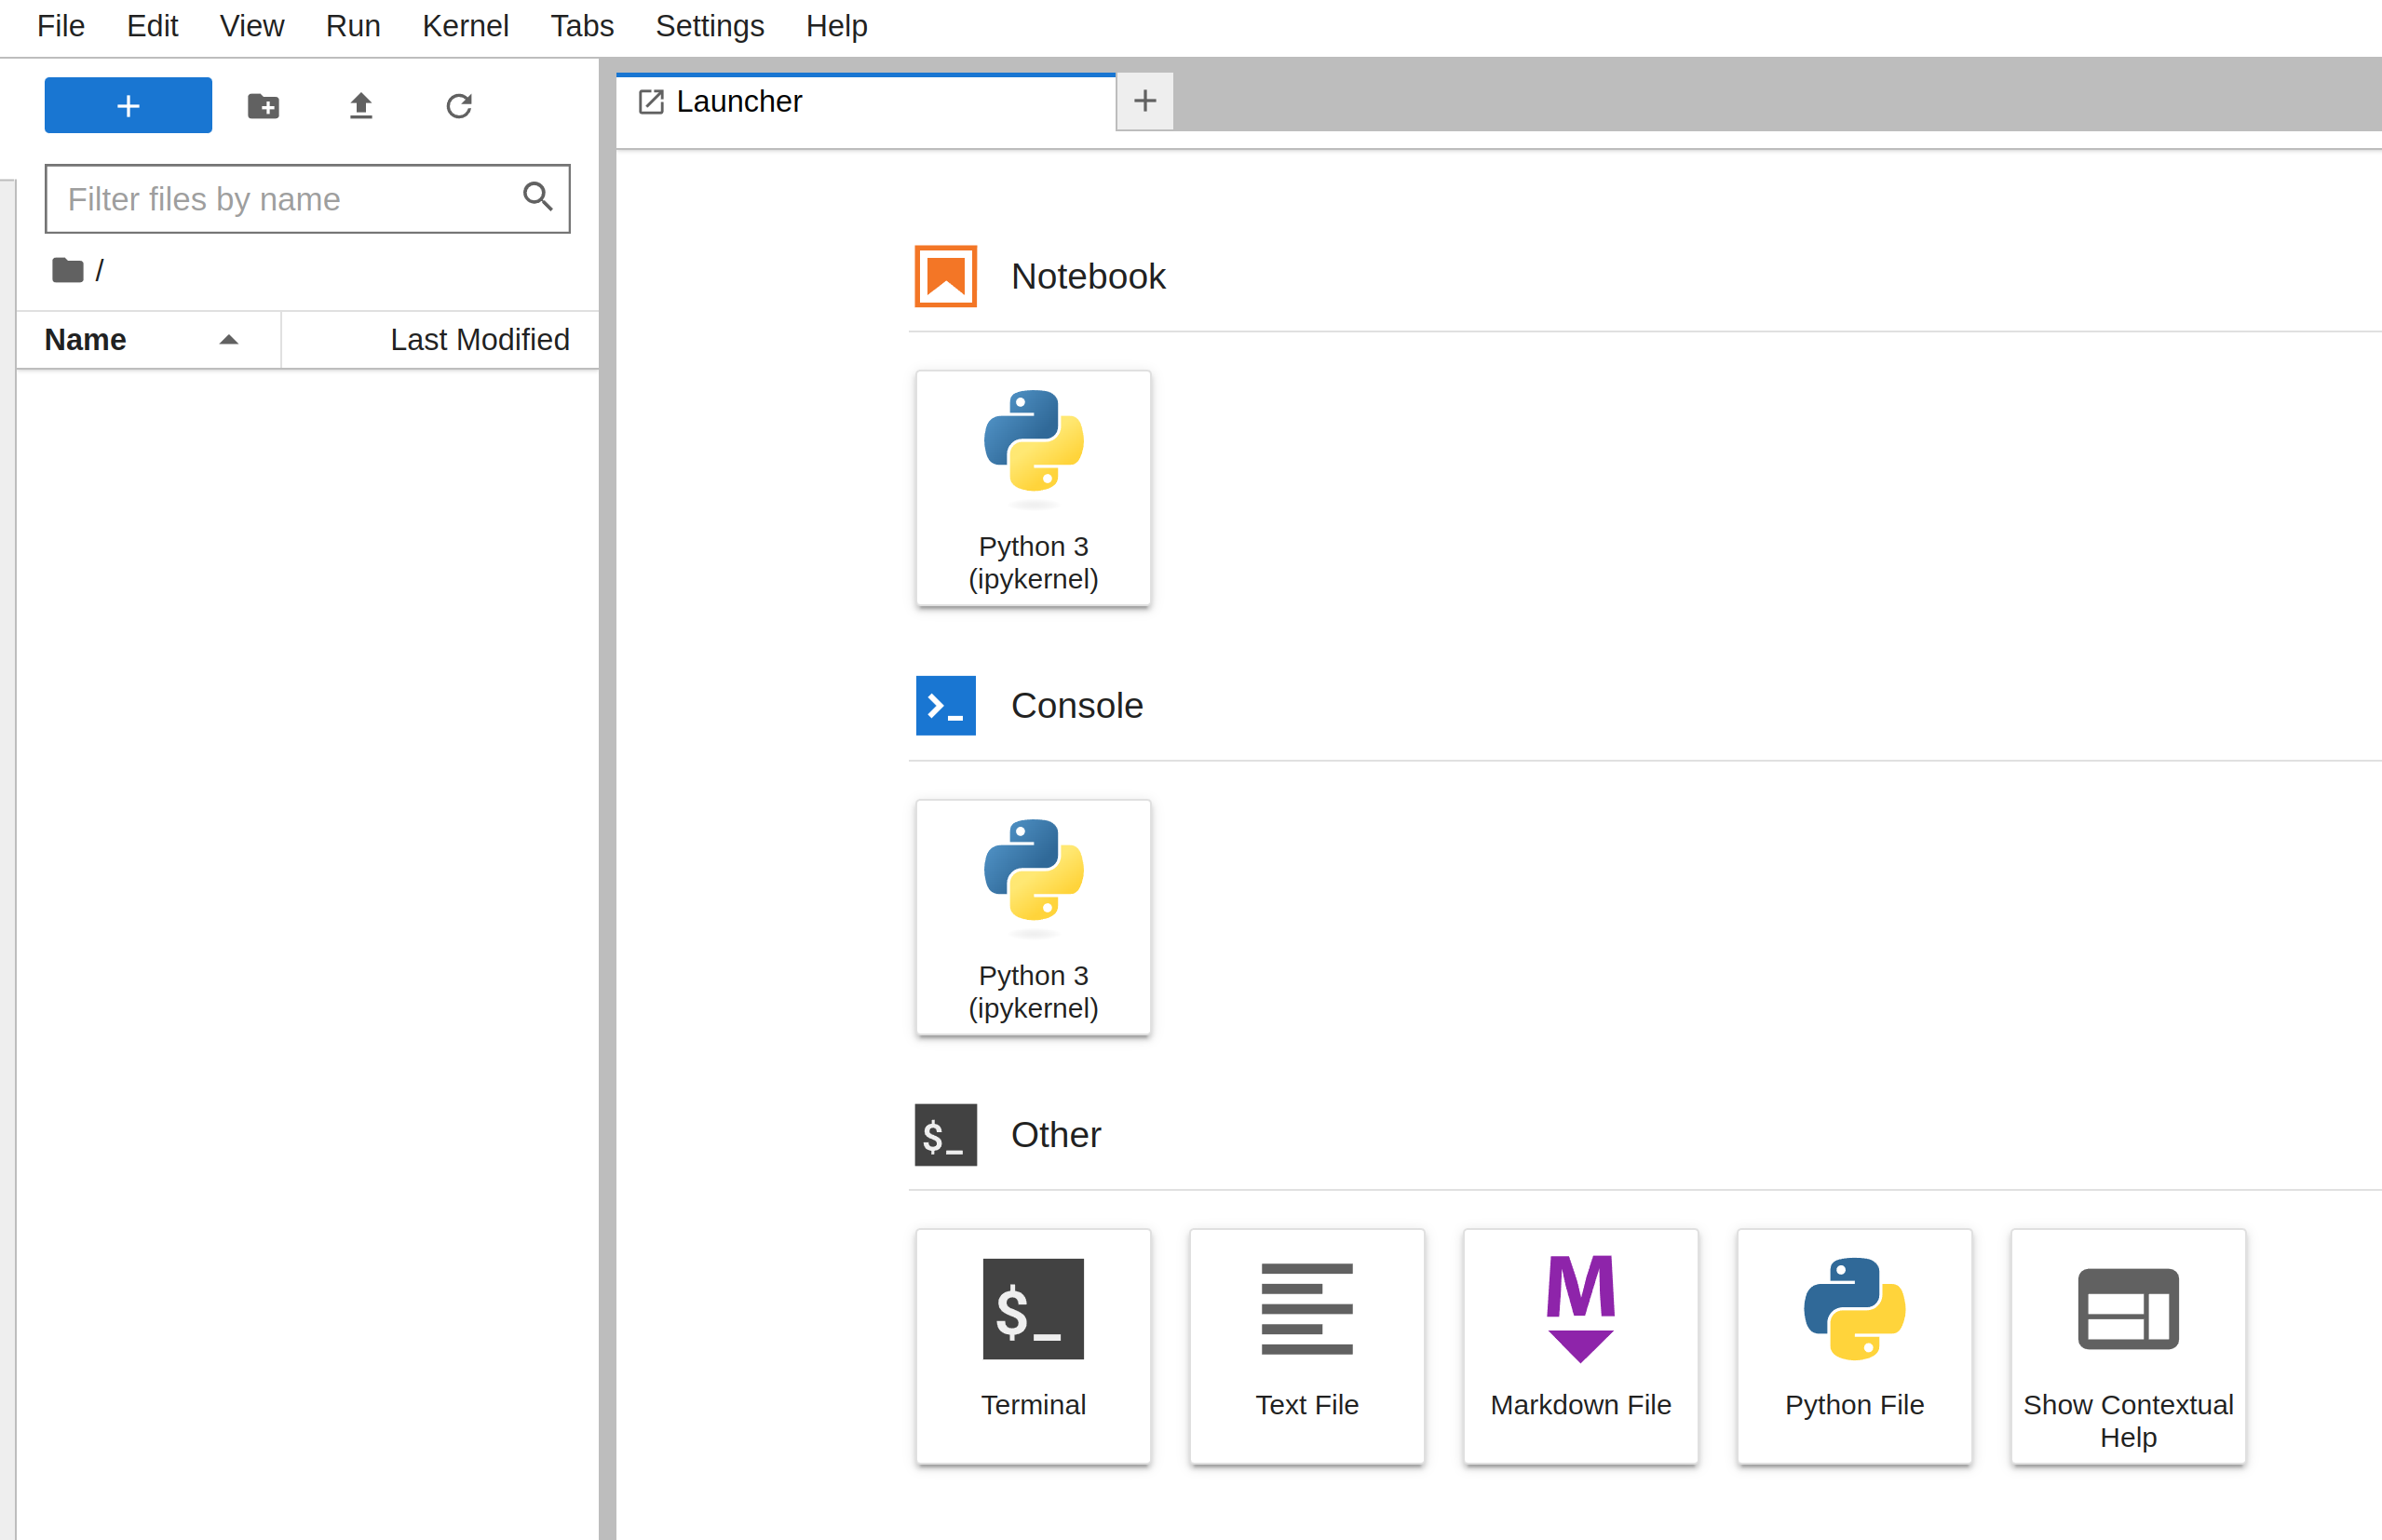Focus the Filter files by name field
The image size is (2382, 1540).
click(x=307, y=199)
